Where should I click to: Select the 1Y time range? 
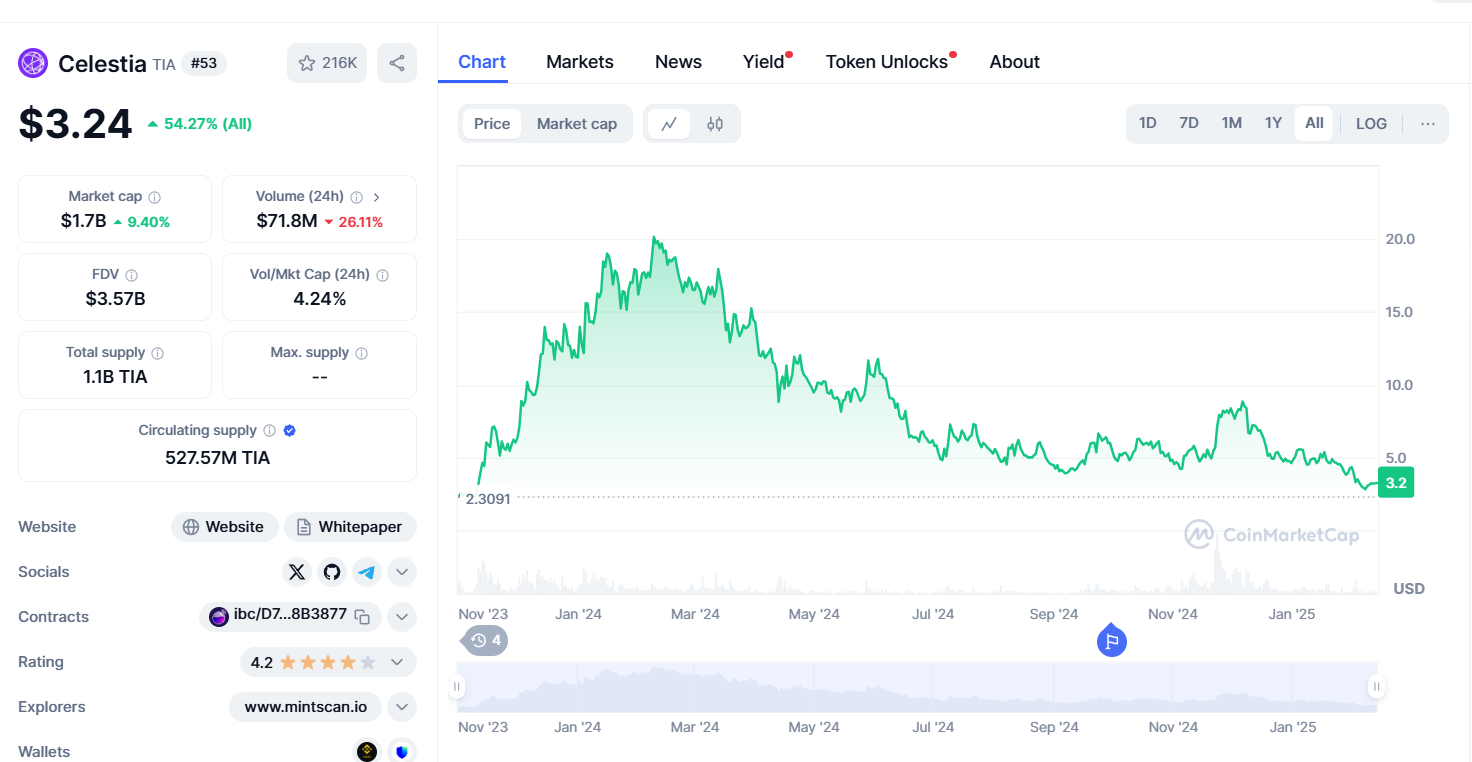click(1273, 123)
